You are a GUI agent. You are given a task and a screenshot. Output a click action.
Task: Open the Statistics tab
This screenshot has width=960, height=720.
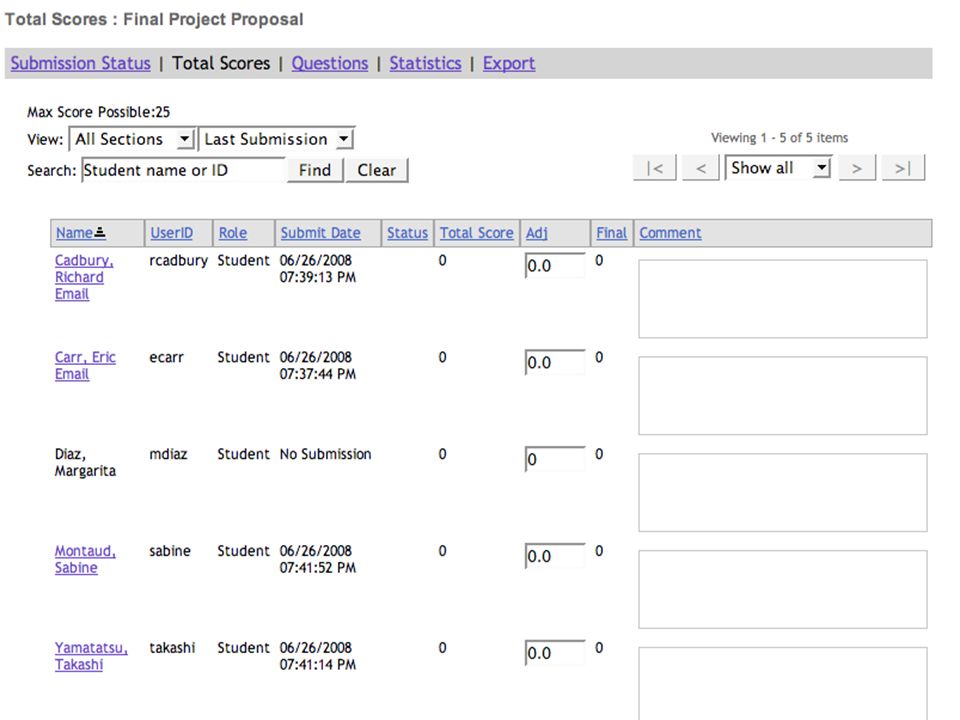tap(425, 63)
